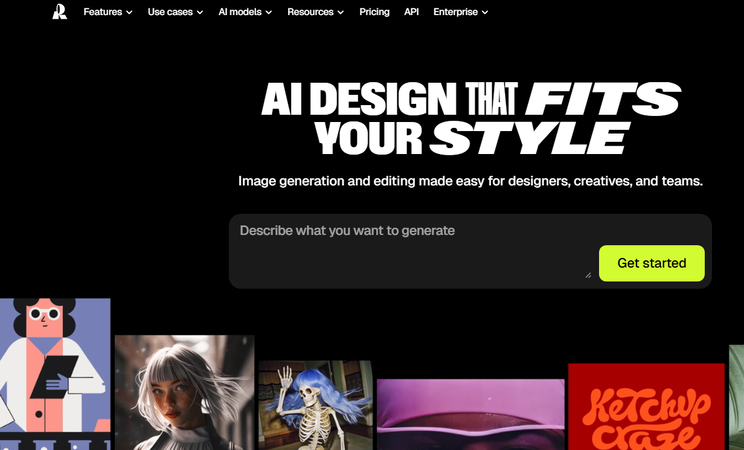
Task: Expand the AI models dropdown
Action: point(245,12)
